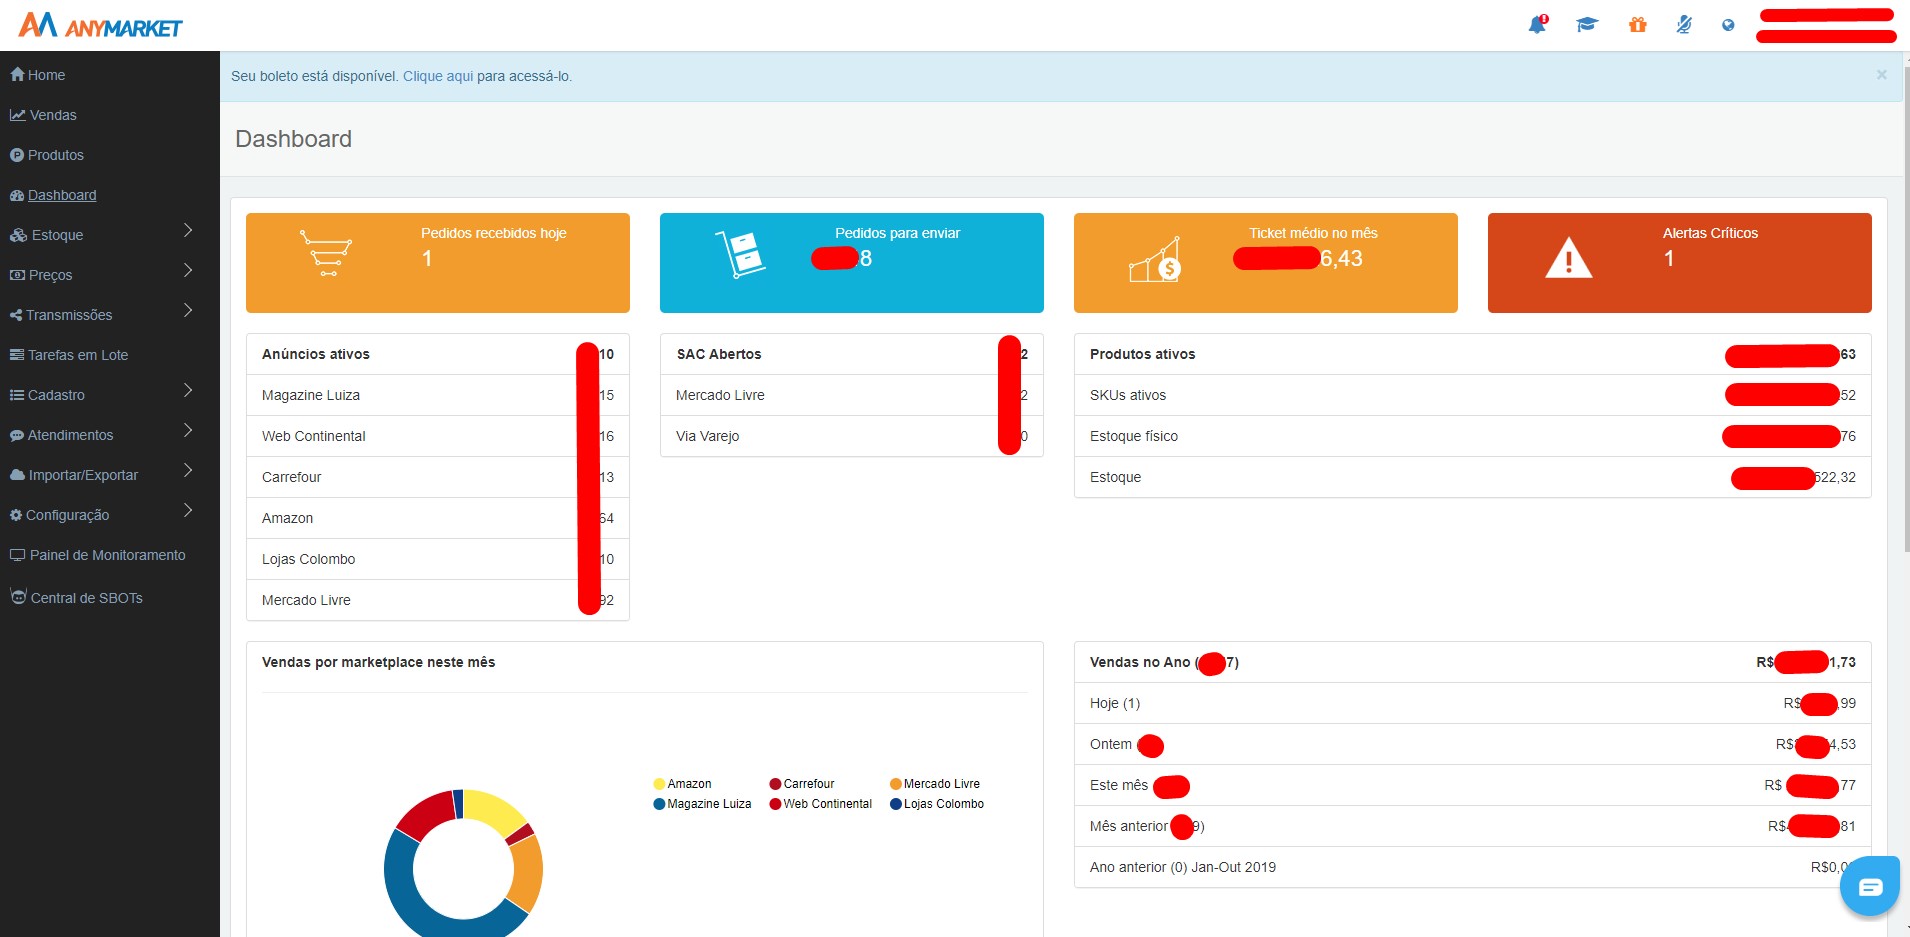Expand the Preços submenu chevron

[188, 271]
